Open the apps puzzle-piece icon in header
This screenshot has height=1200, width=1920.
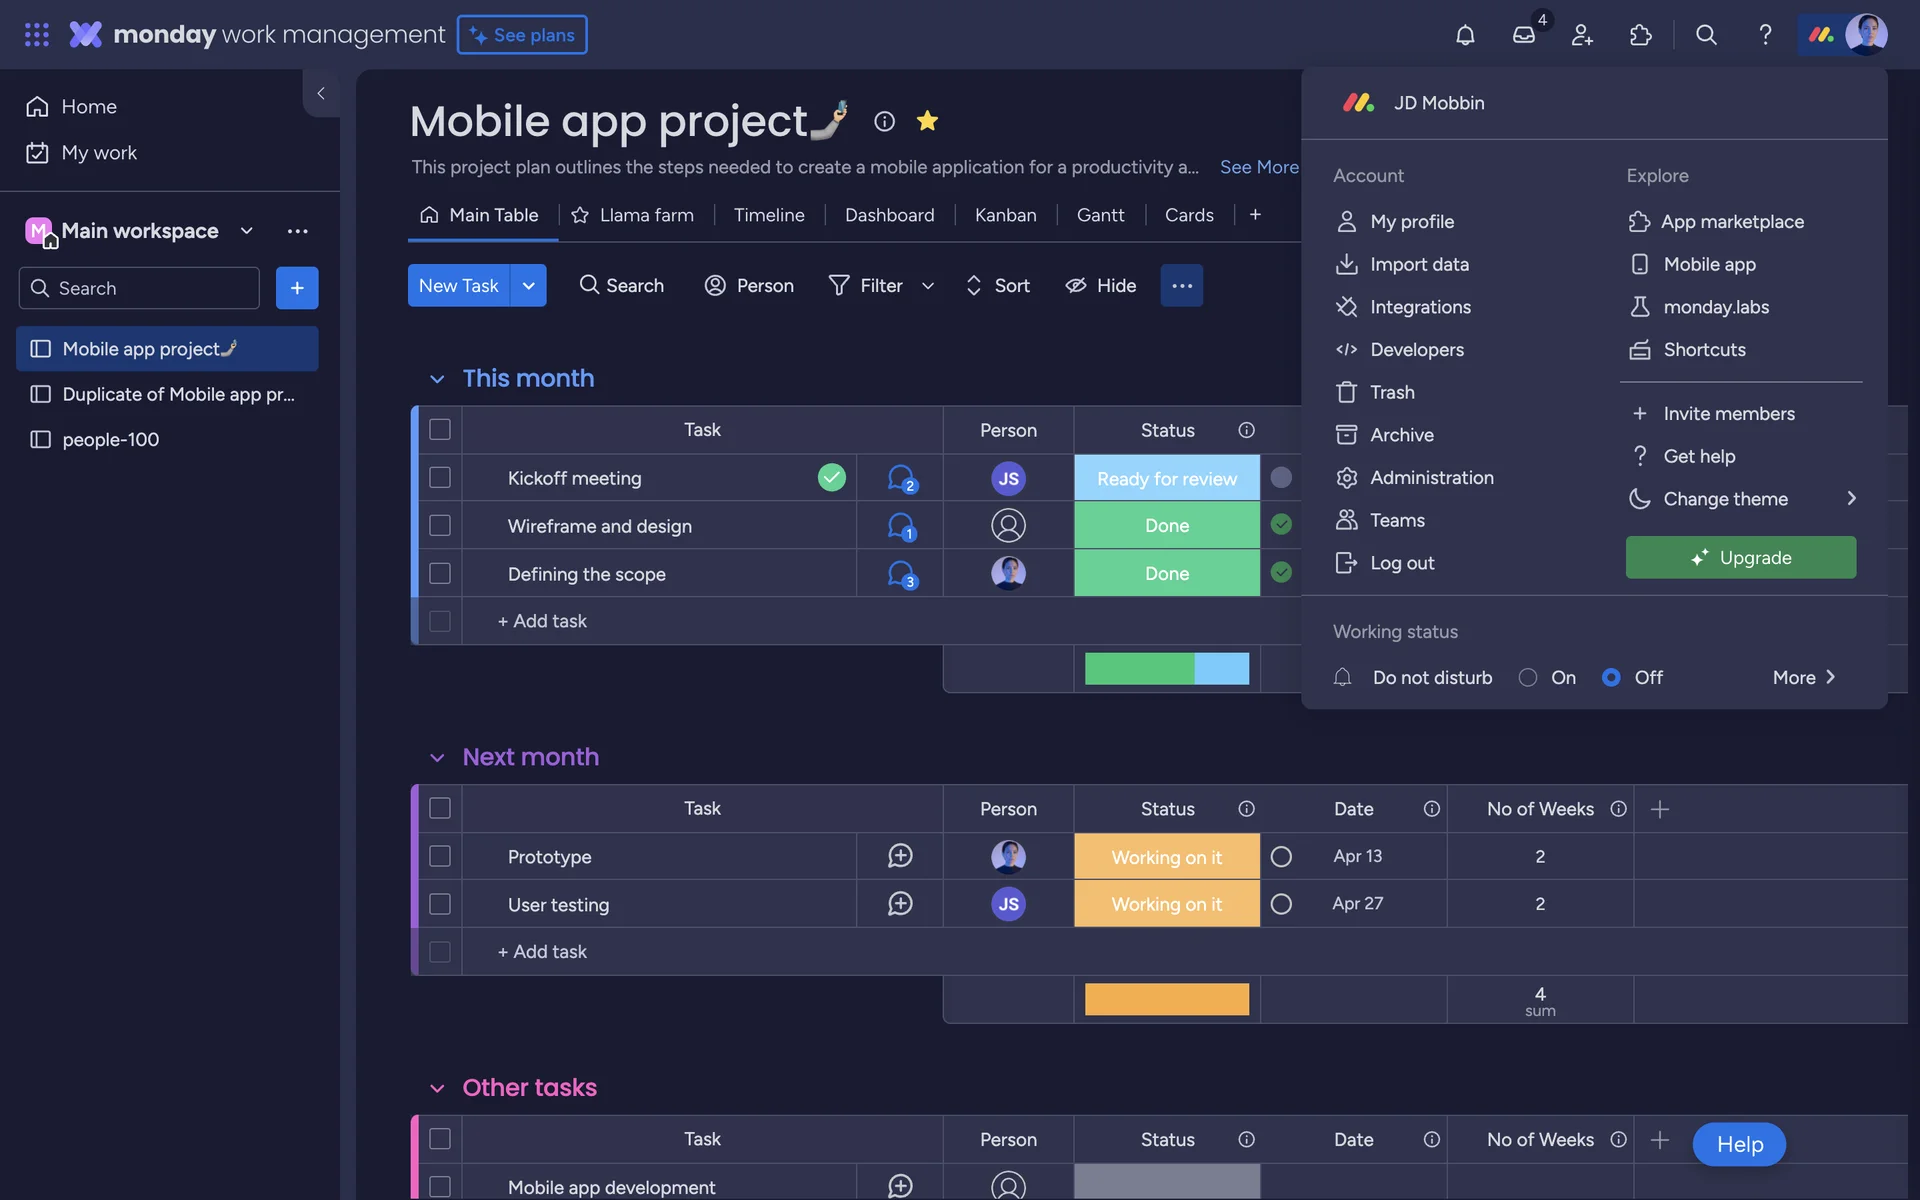1640,35
